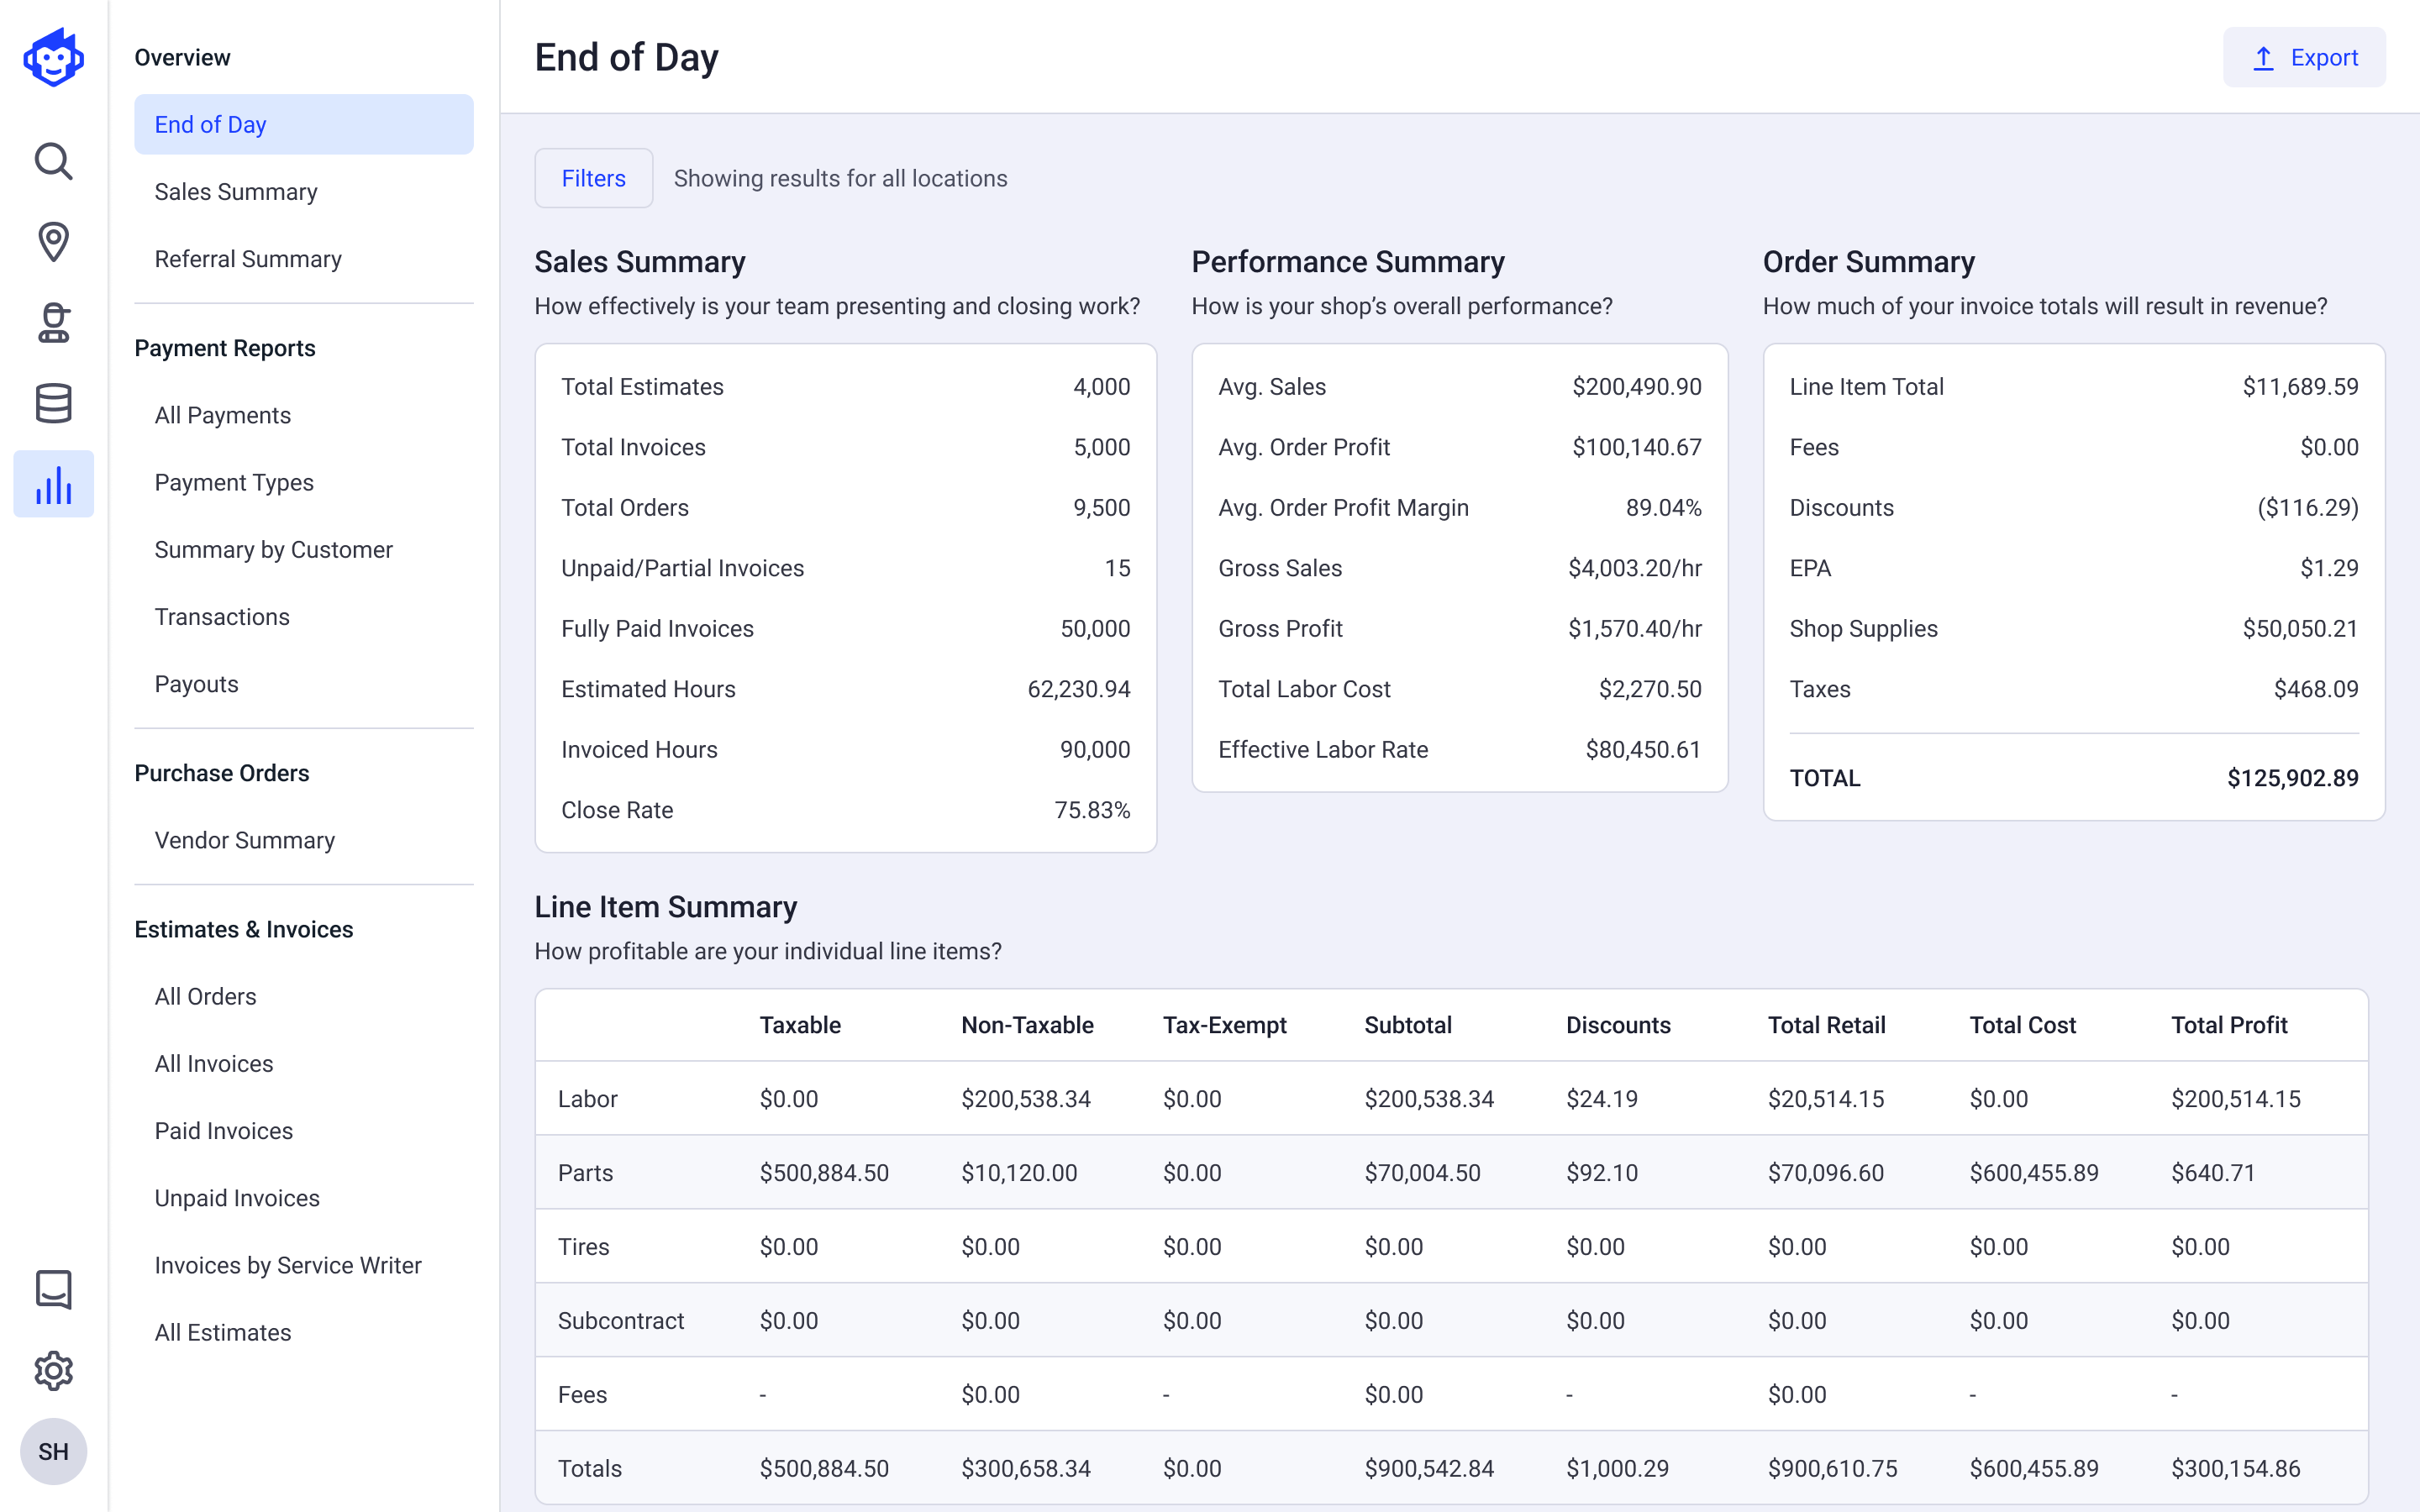Select Summary by Customer

273,549
